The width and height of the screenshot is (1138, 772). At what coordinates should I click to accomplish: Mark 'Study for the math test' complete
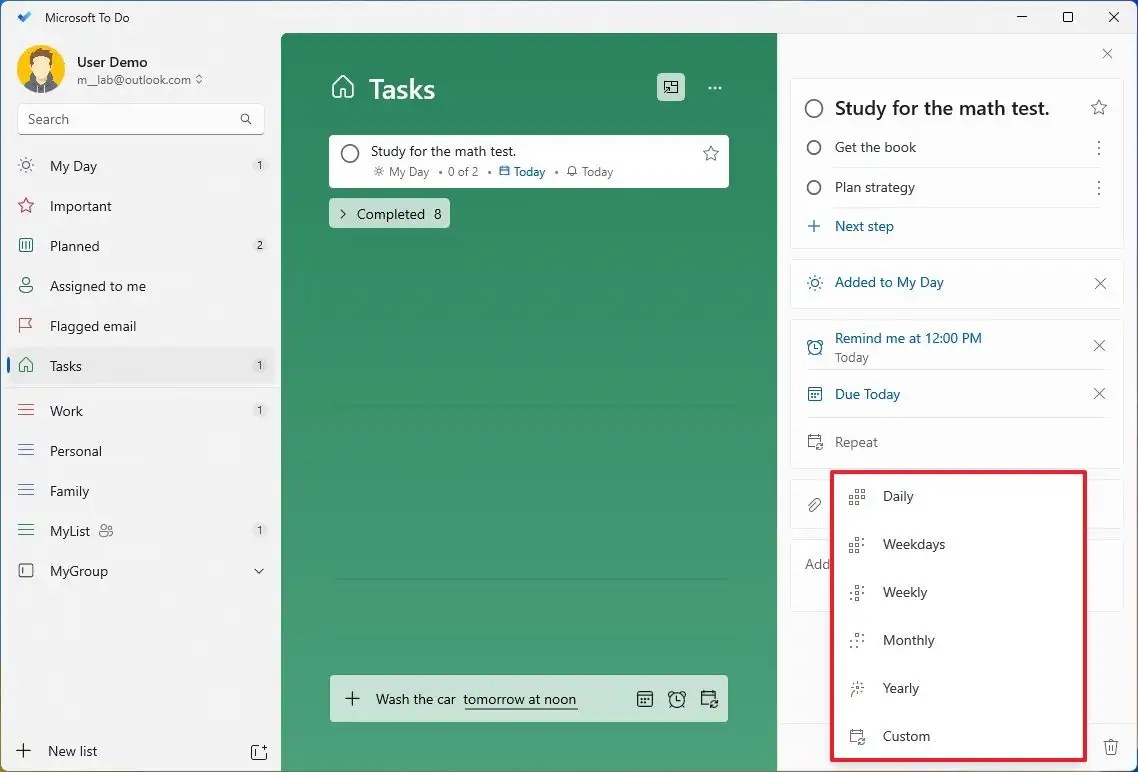pyautogui.click(x=349, y=153)
